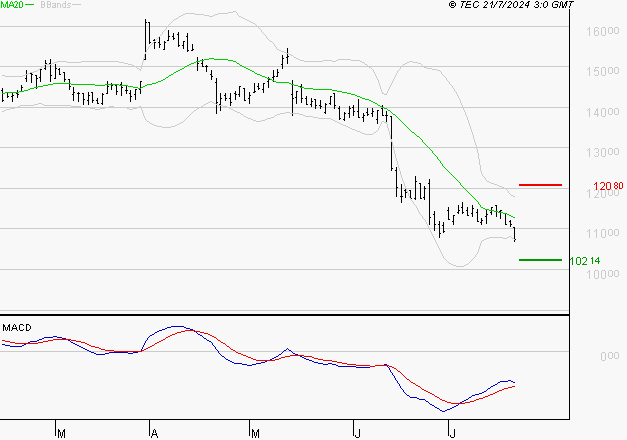Image resolution: width=627 pixels, height=440 pixels.
Task: Click the 130.00 price axis label
Action: [603, 152]
